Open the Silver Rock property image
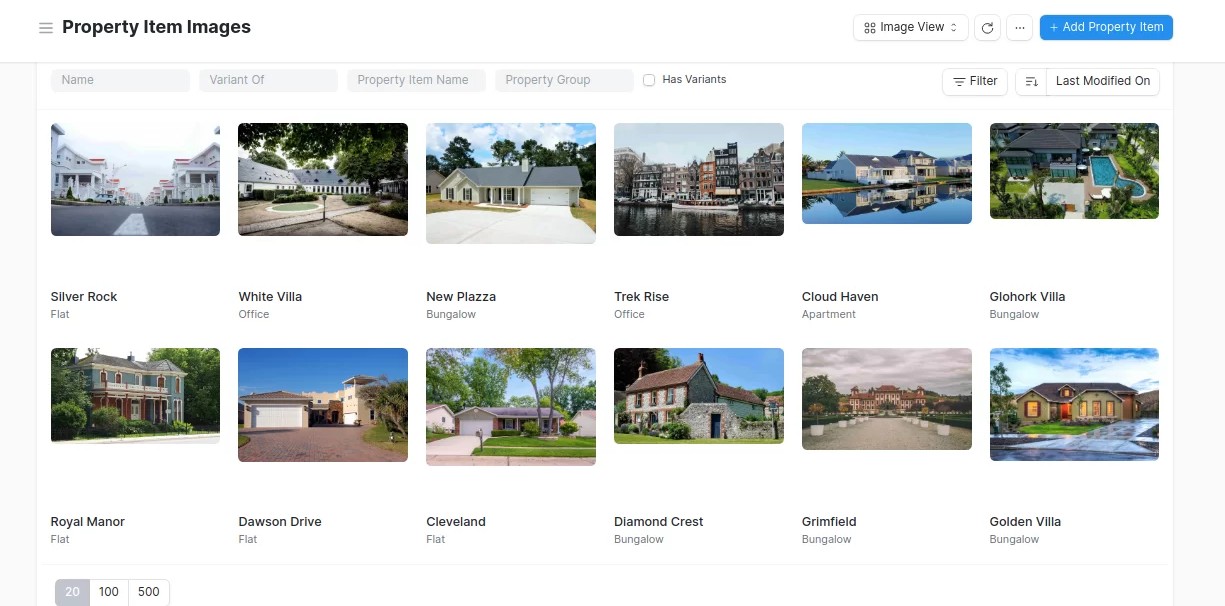Screen dimensions: 1225x606 [x=135, y=179]
